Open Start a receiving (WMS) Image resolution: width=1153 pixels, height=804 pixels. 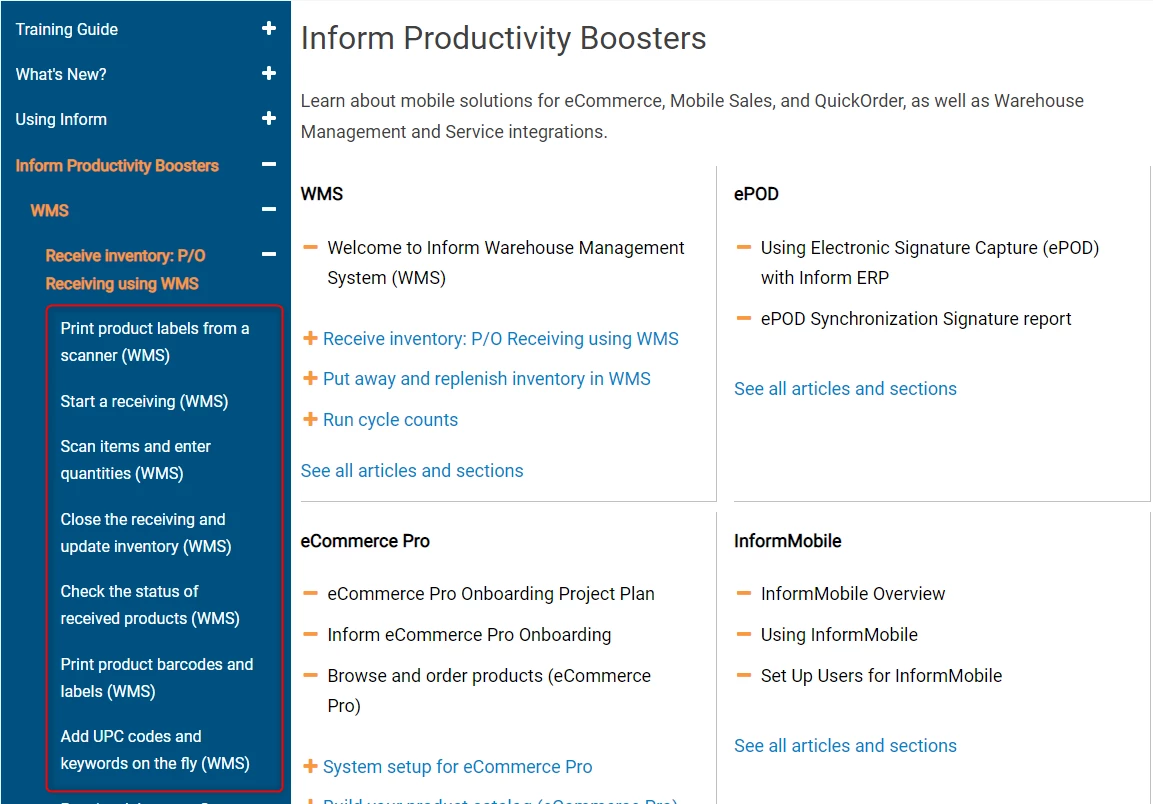(x=144, y=402)
